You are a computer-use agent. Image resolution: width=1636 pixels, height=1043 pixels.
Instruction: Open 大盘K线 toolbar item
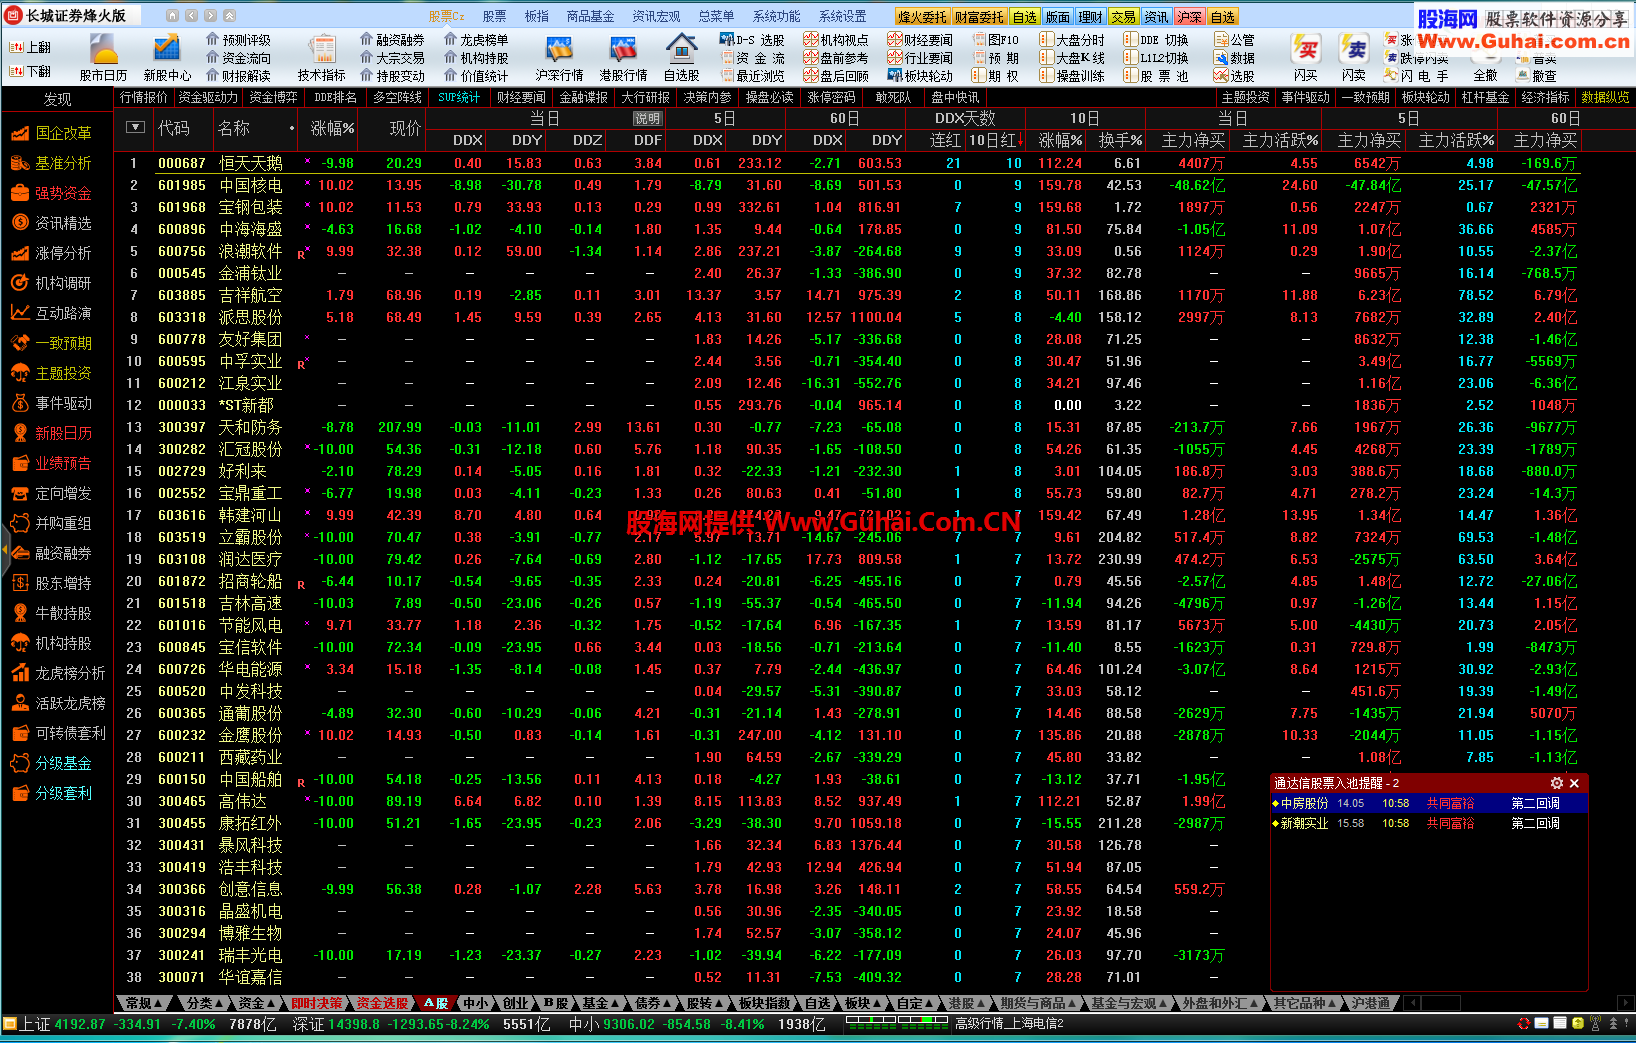pos(1072,58)
